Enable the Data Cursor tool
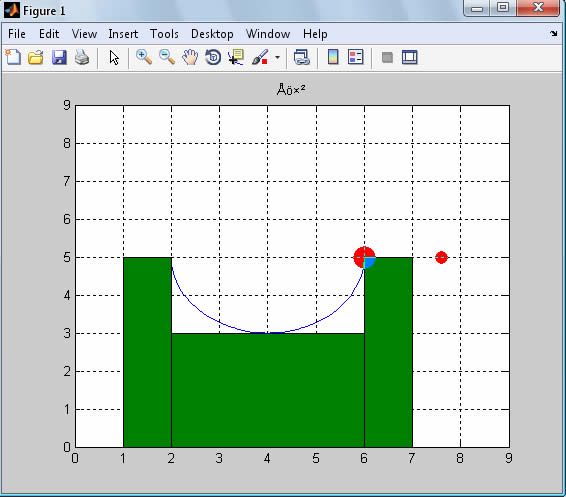This screenshot has width=566, height=497. pos(236,57)
